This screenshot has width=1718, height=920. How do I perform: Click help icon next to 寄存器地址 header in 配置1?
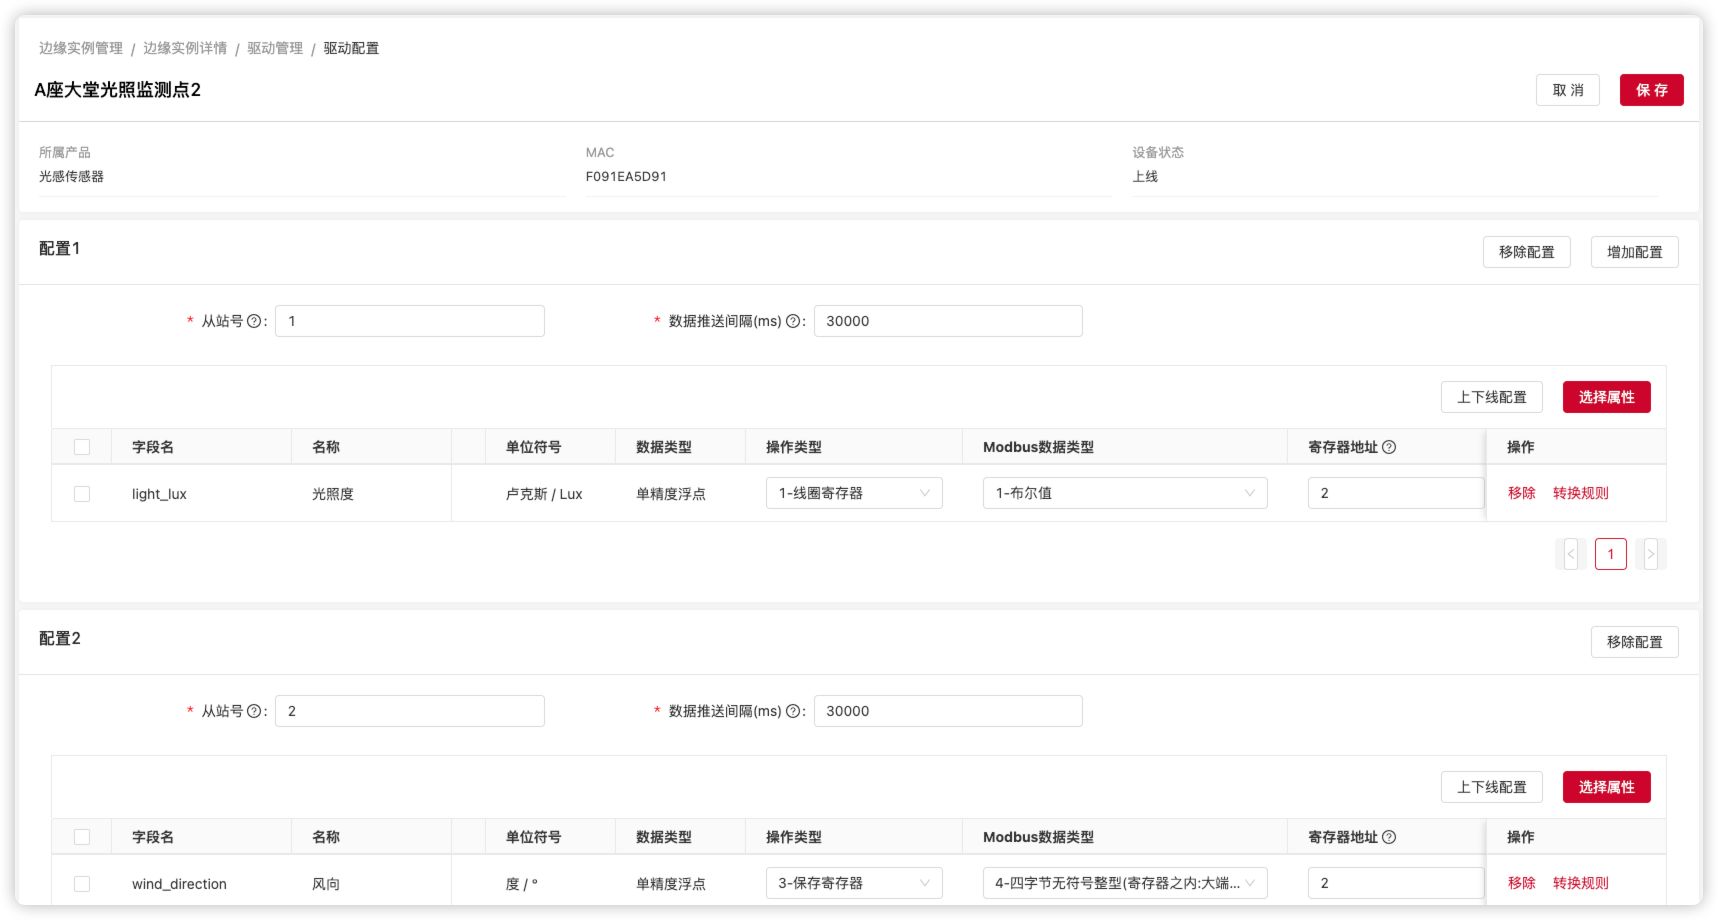tap(1389, 447)
